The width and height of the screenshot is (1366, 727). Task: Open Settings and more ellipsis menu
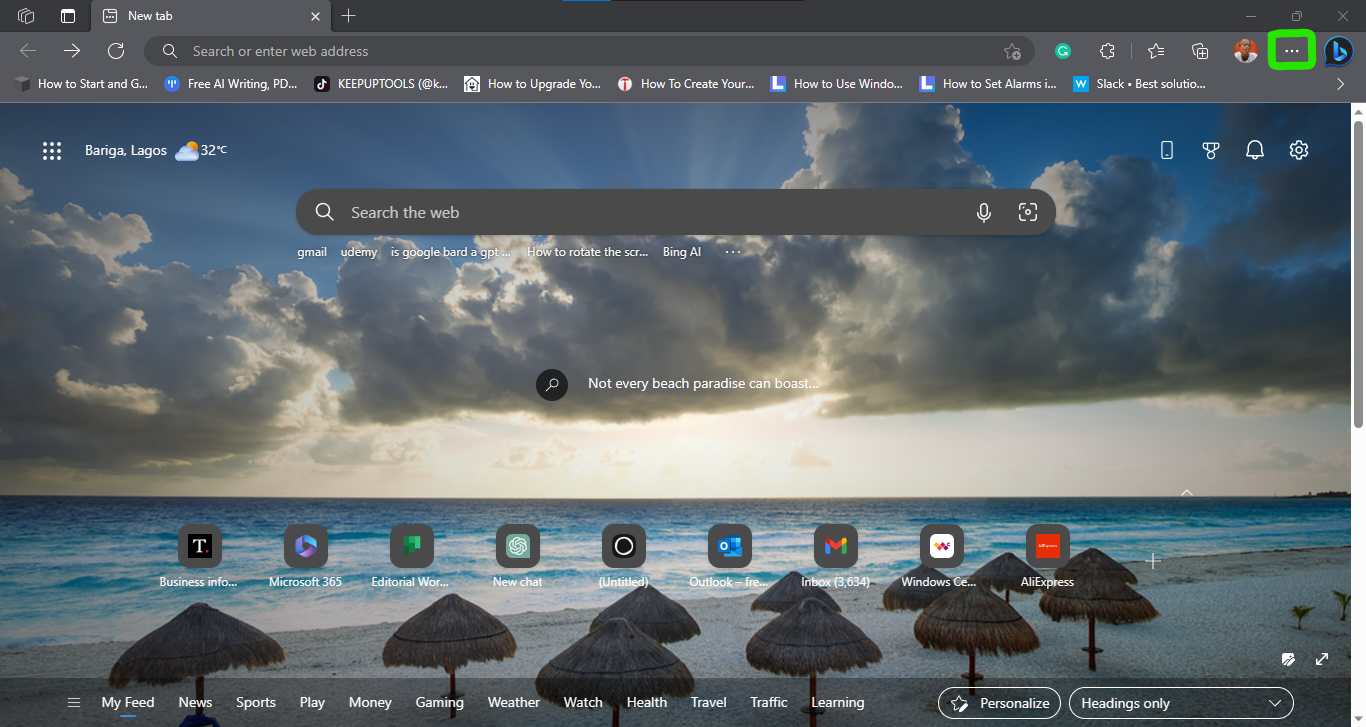(x=1291, y=51)
